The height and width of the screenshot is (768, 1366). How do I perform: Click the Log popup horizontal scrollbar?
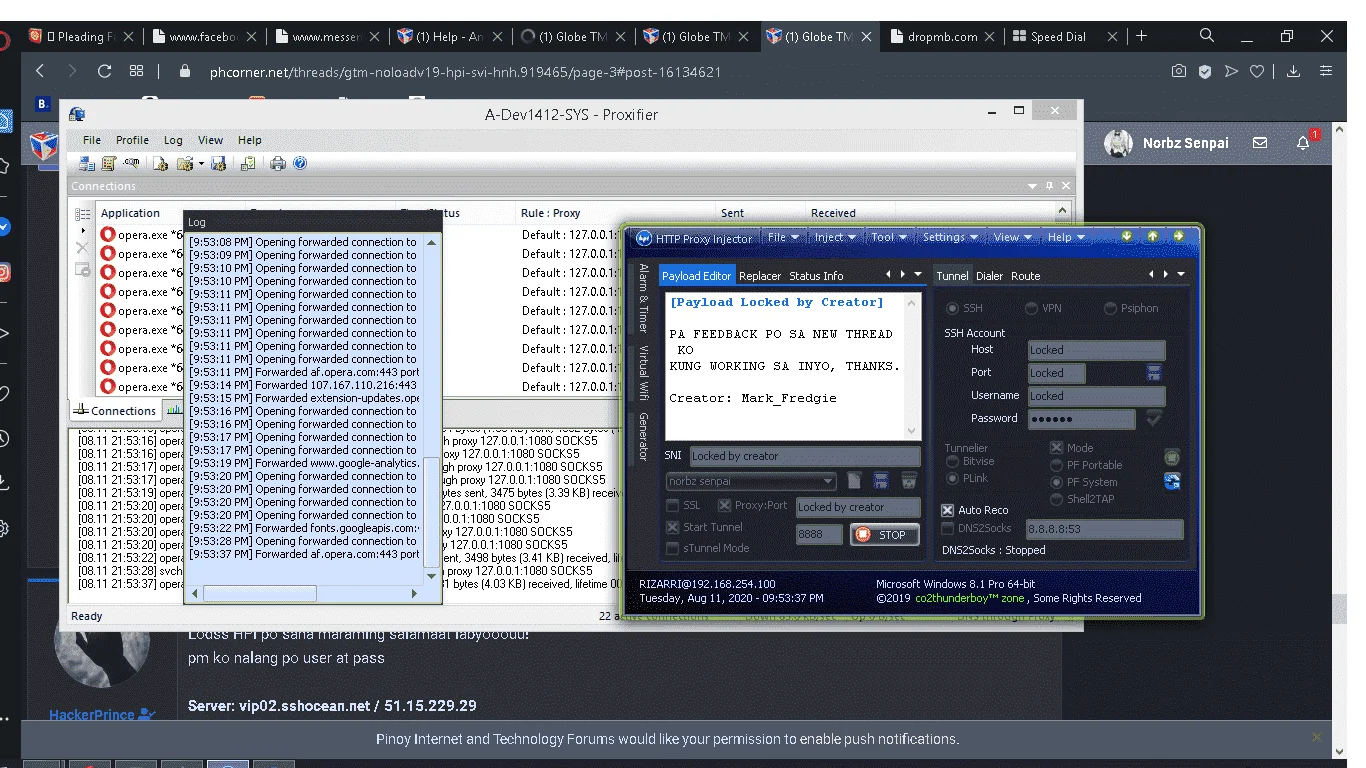[261, 594]
